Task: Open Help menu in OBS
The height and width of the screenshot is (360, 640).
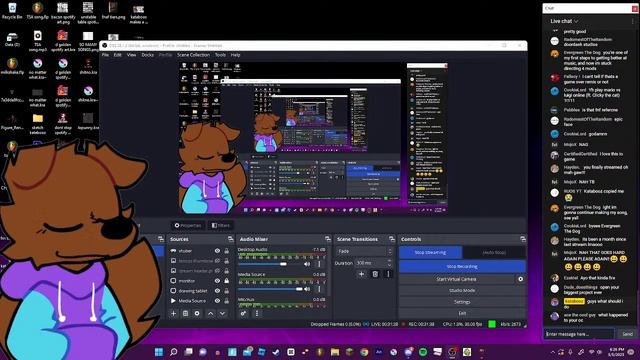Action: pos(236,55)
